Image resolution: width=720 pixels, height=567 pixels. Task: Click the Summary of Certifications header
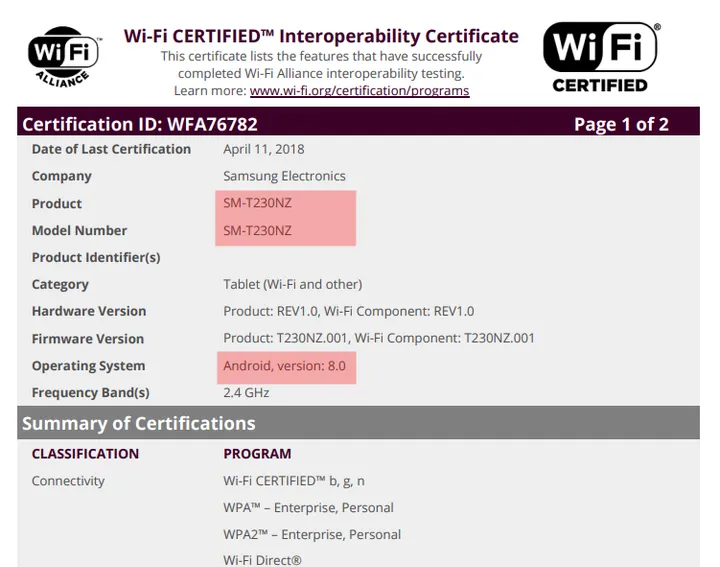tap(139, 423)
